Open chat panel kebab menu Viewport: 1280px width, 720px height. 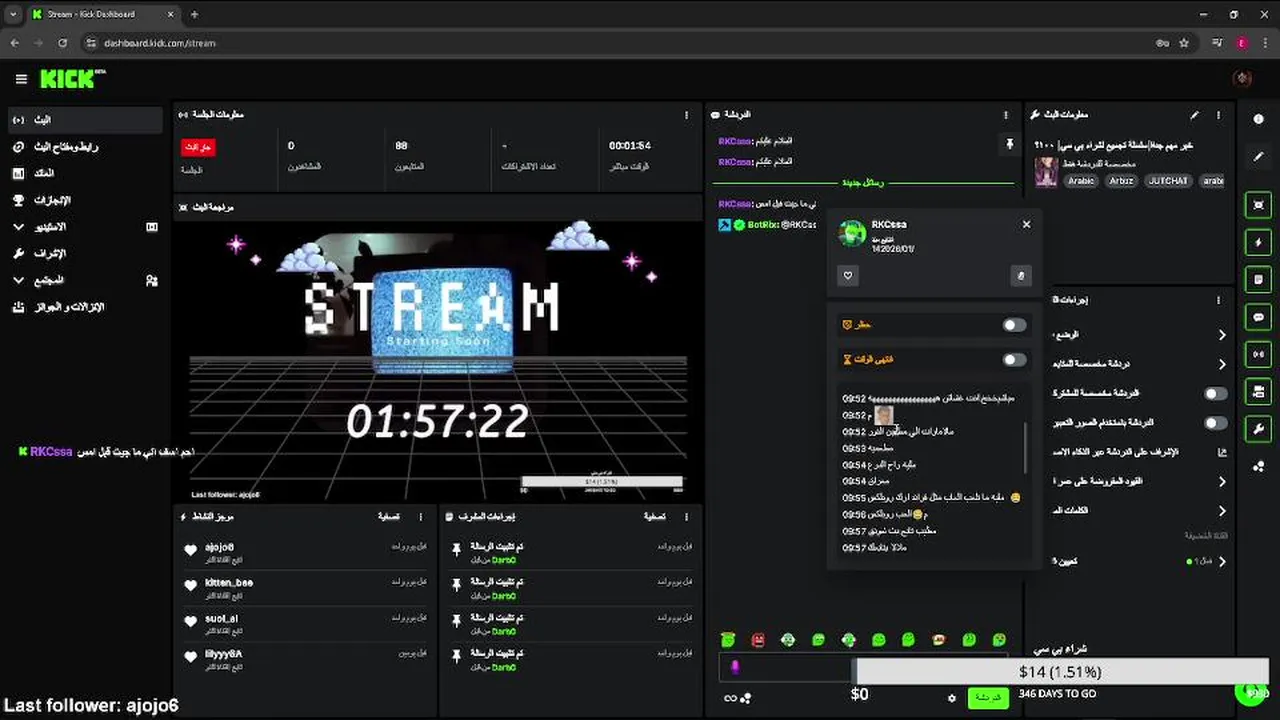[1006, 115]
